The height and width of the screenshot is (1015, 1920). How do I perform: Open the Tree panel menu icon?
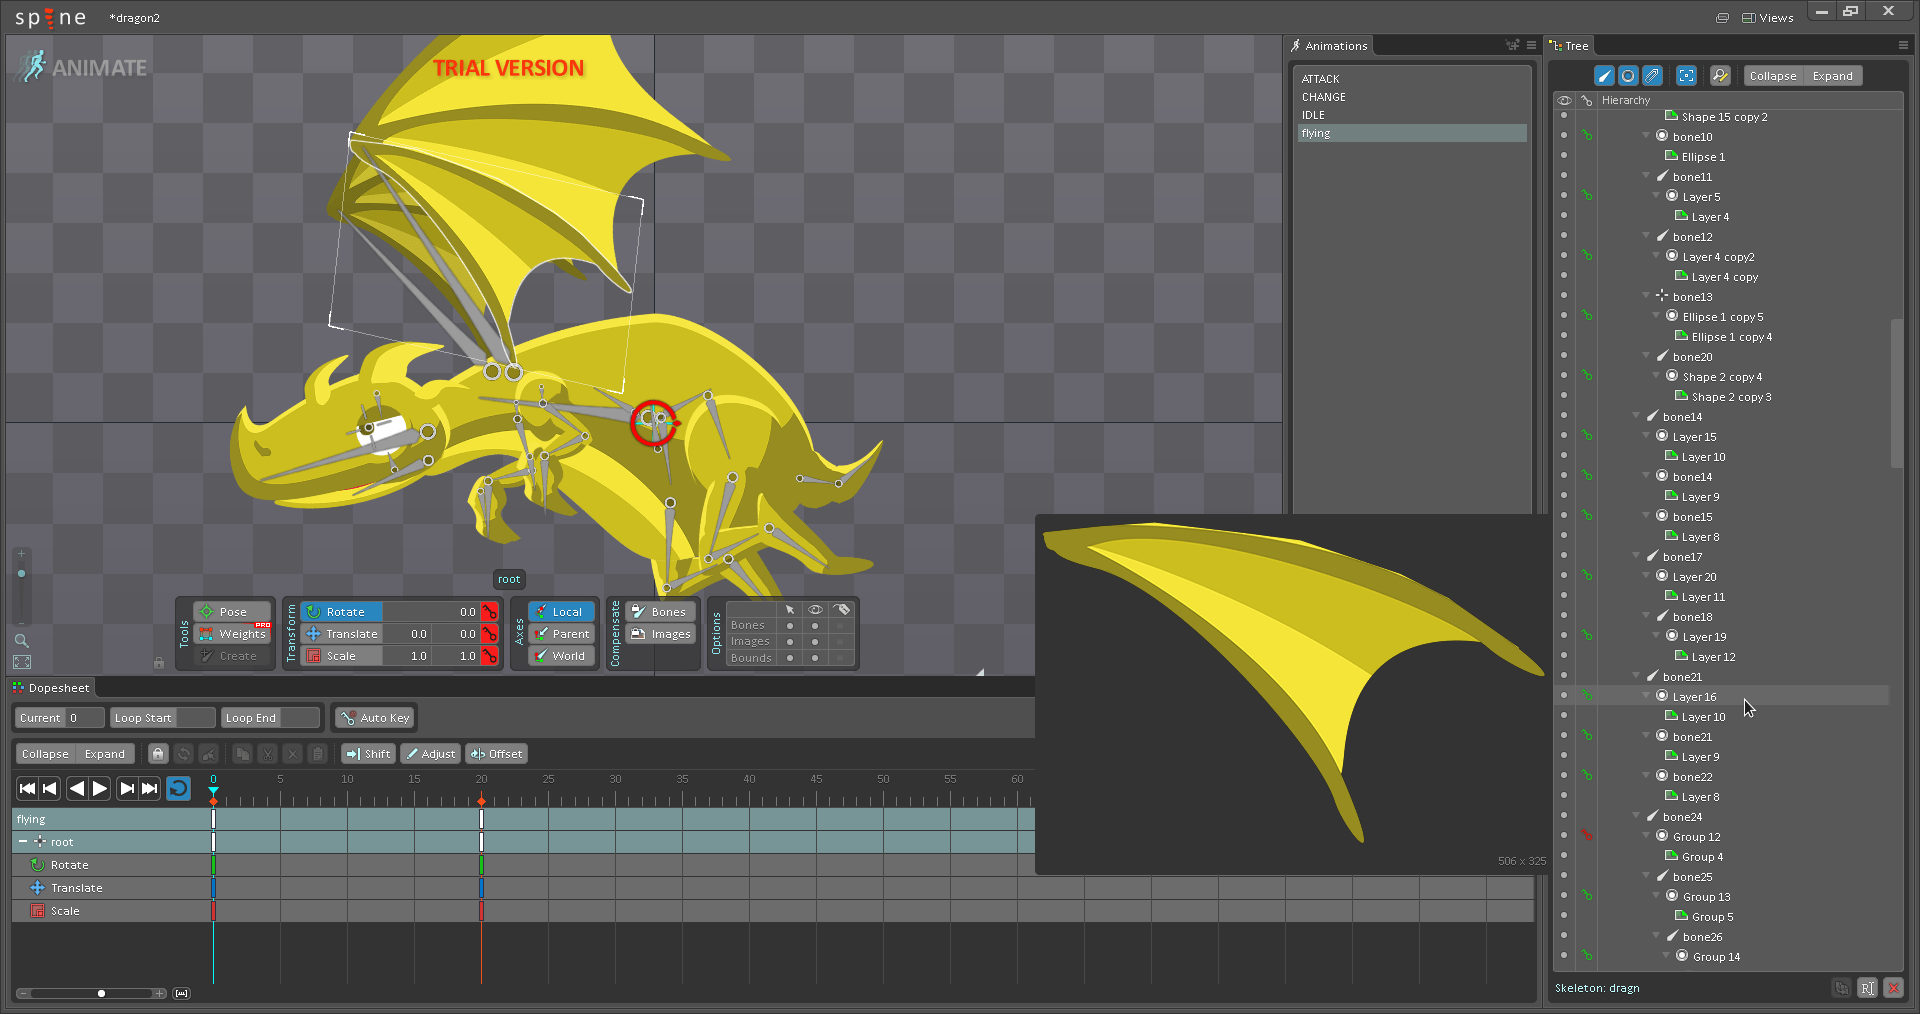point(1903,45)
